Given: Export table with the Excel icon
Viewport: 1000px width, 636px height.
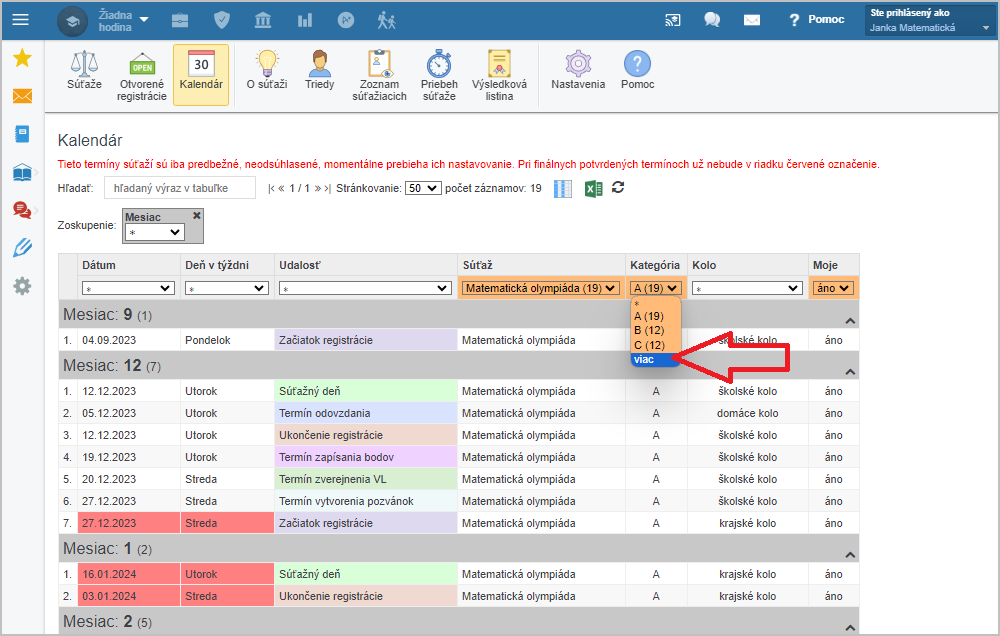Looking at the screenshot, I should coord(593,189).
